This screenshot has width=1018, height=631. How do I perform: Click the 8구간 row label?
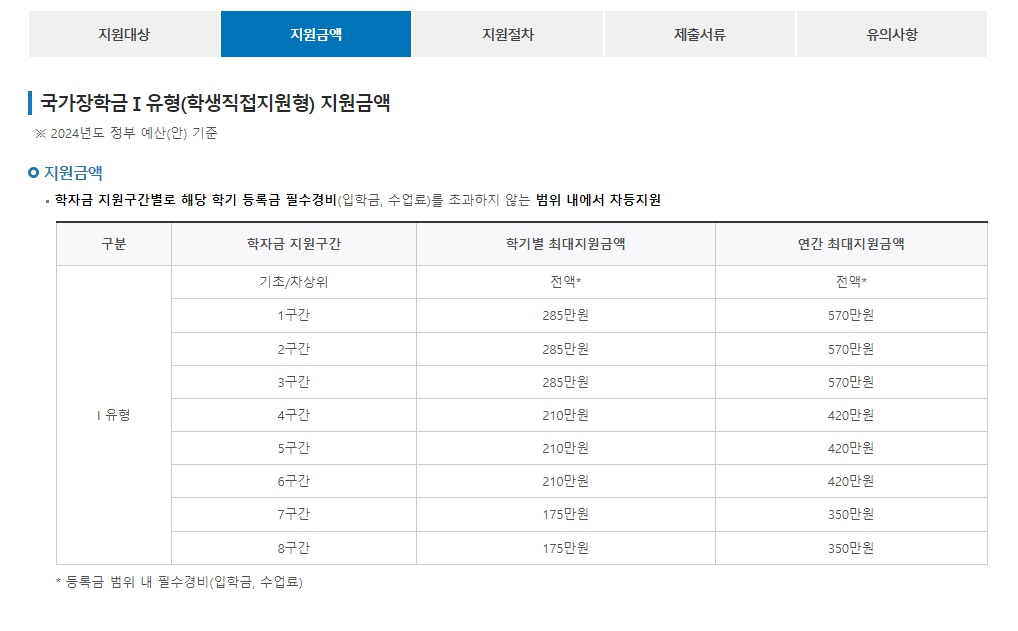293,548
